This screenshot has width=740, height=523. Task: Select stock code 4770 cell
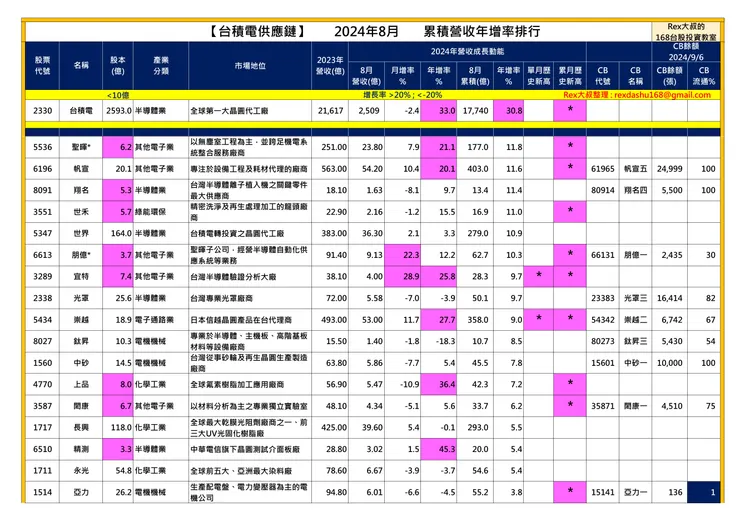(x=42, y=384)
